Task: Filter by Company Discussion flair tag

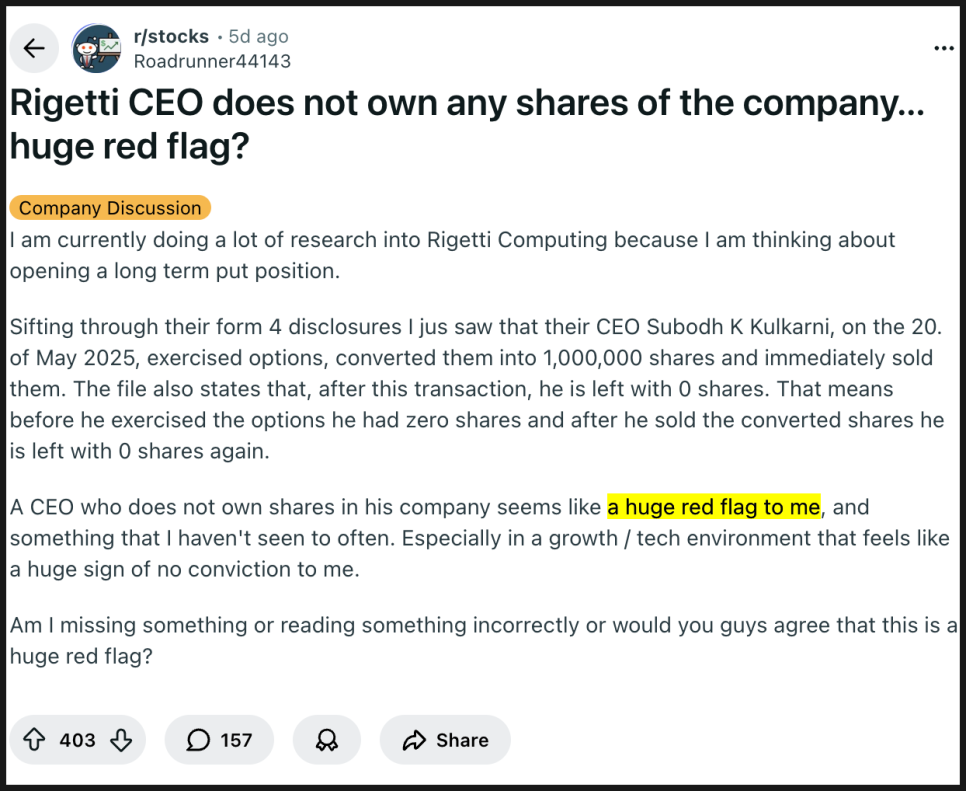Action: [110, 208]
